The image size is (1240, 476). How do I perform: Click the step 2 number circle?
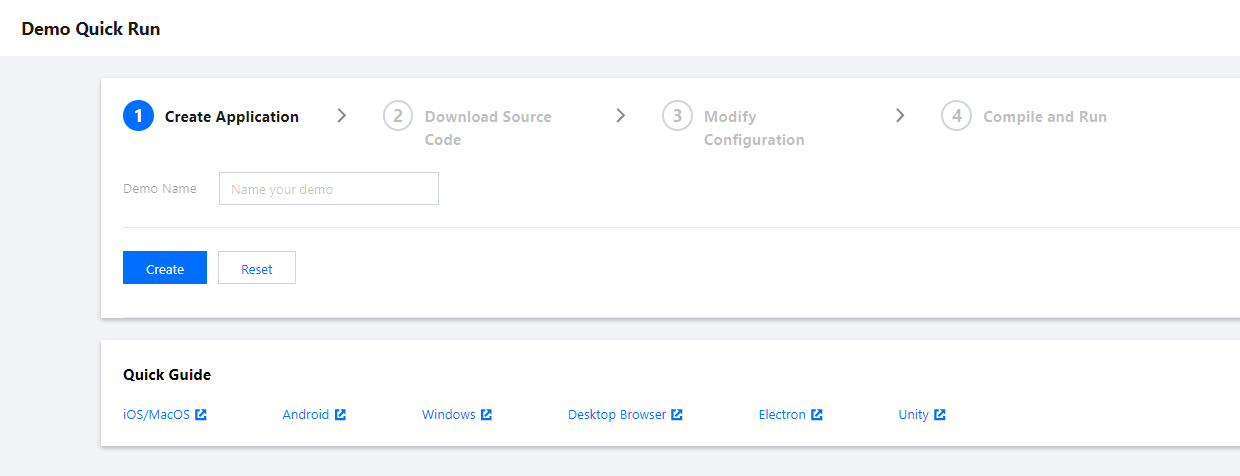pos(398,116)
